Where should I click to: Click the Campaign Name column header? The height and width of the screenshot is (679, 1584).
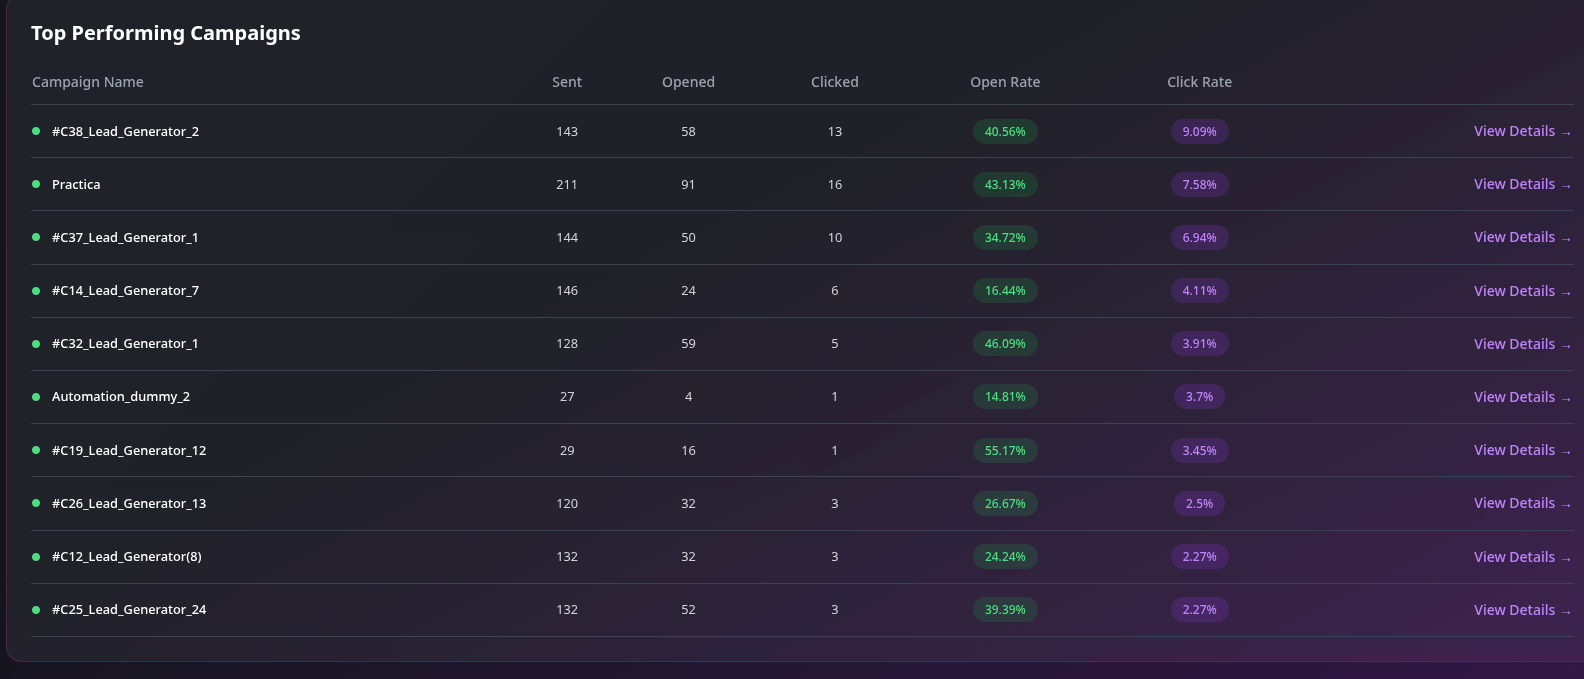(x=88, y=82)
